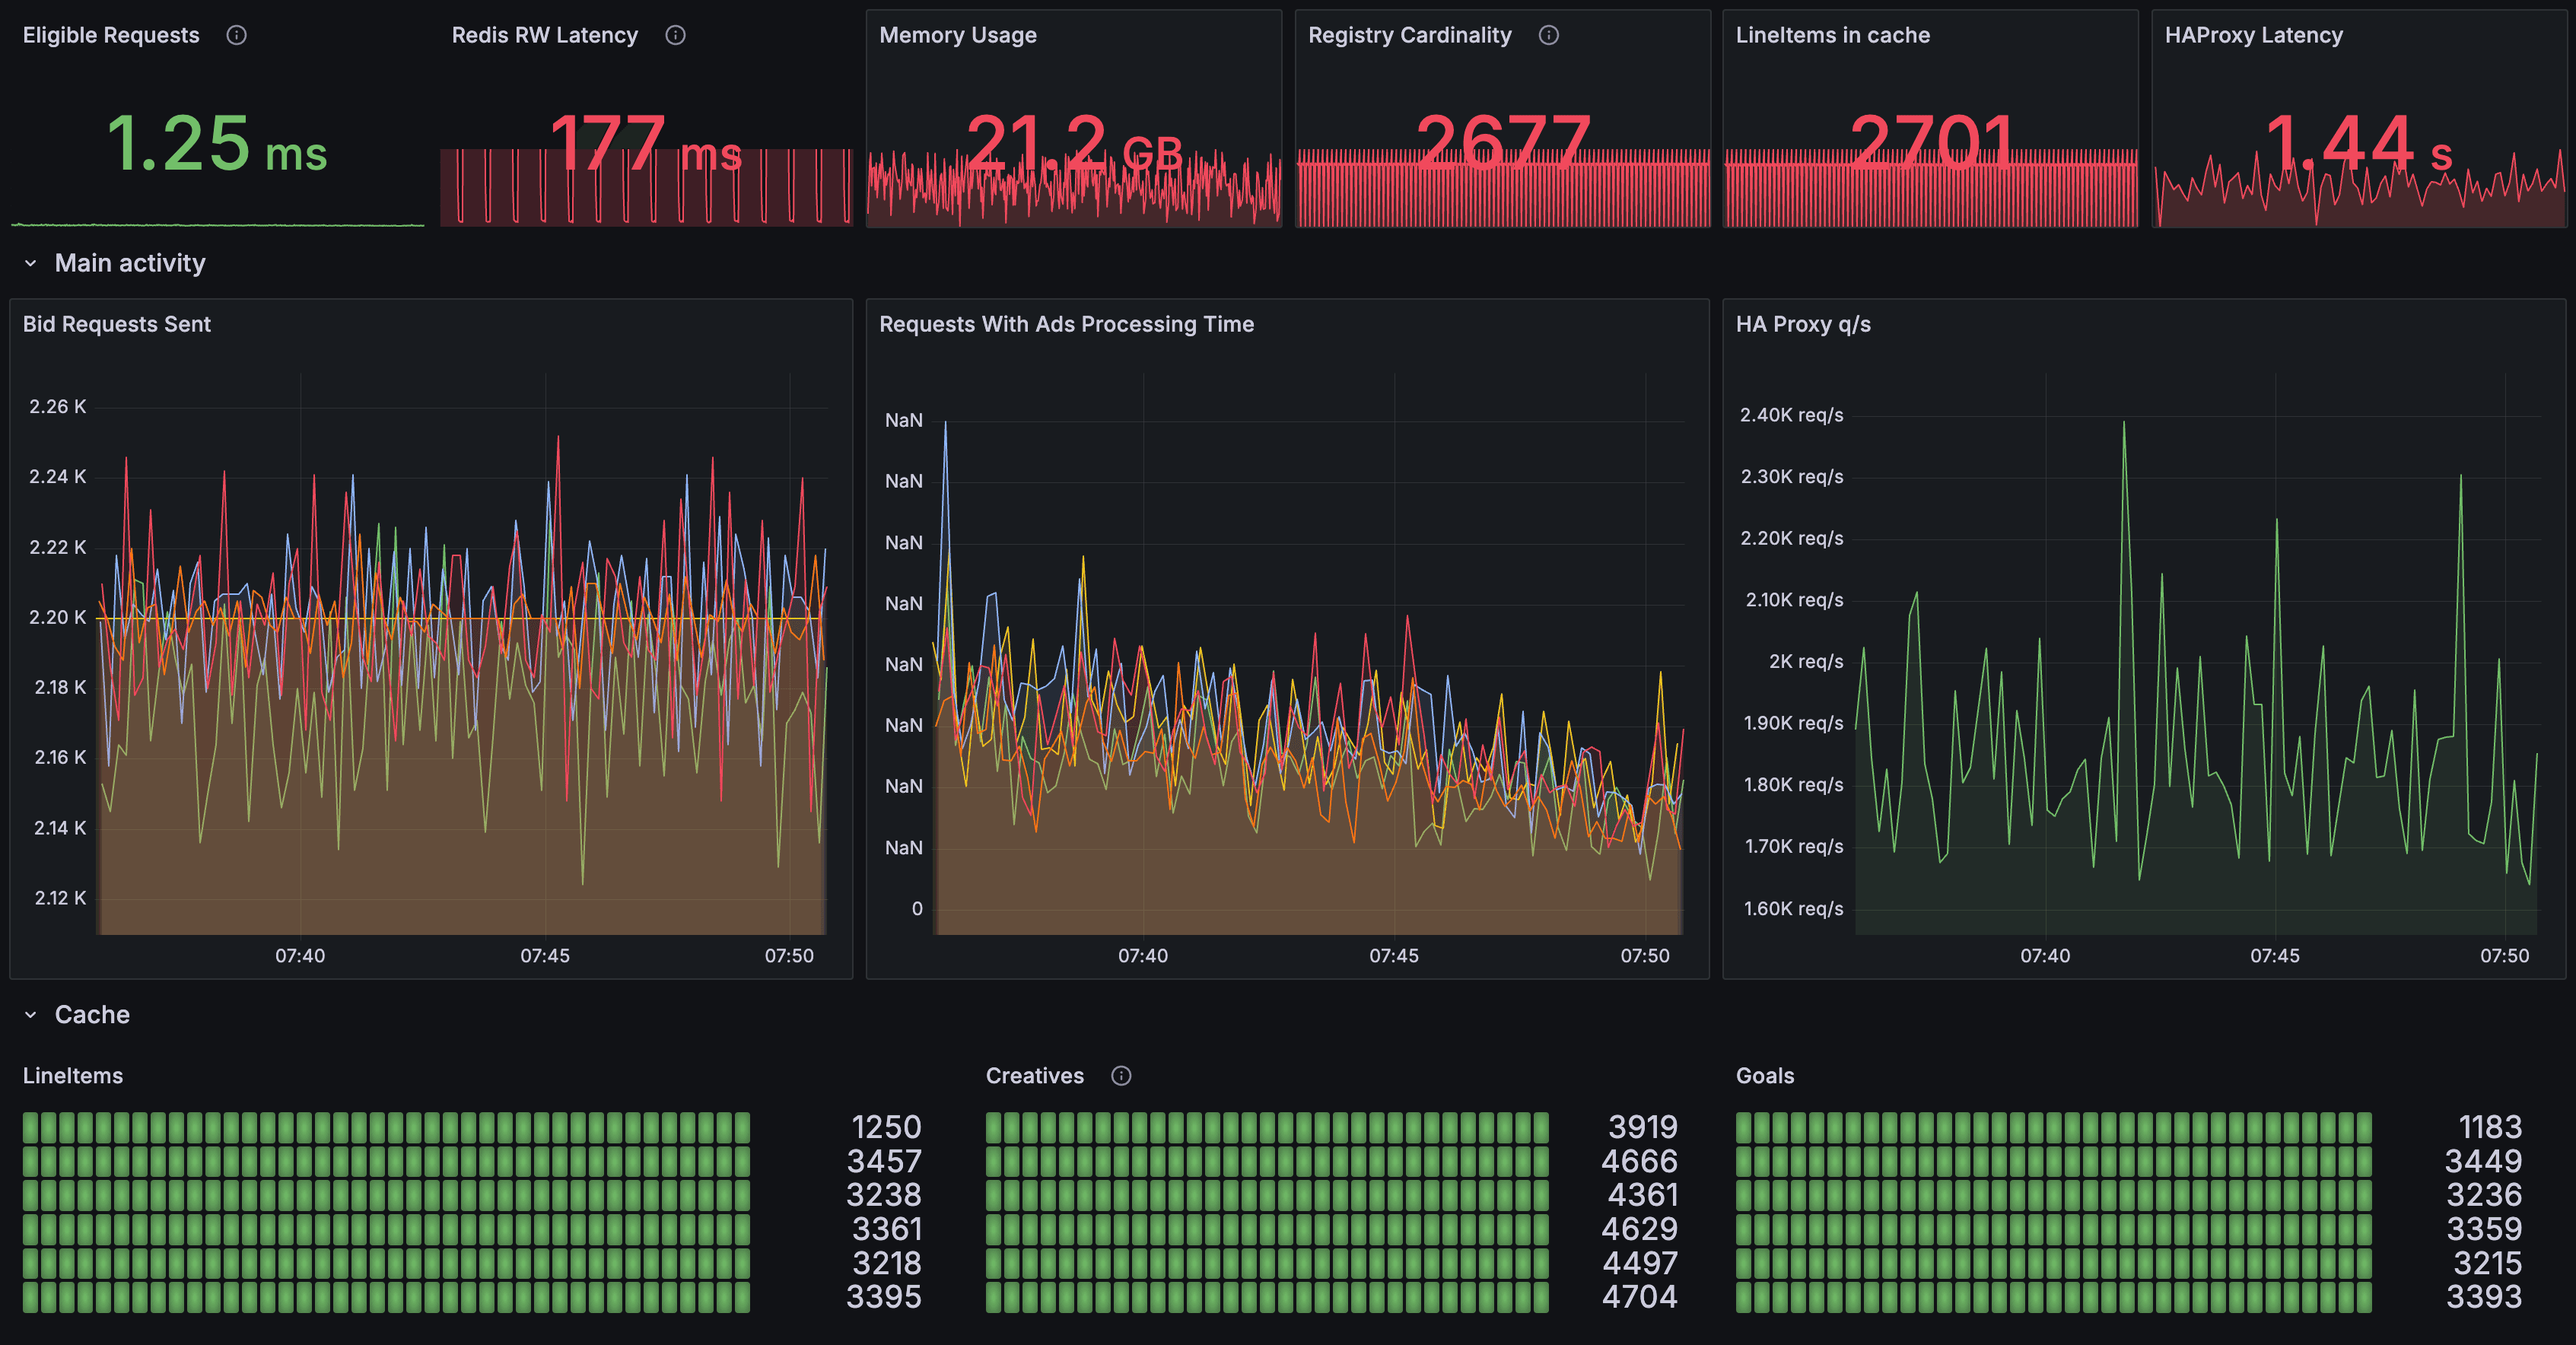Open the Memory Usage panel title
Screen dimensions: 2576x1345
pos(957,35)
